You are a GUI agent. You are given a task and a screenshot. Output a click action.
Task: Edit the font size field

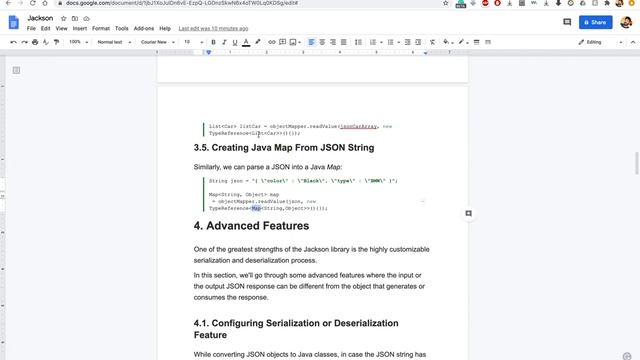(x=188, y=42)
